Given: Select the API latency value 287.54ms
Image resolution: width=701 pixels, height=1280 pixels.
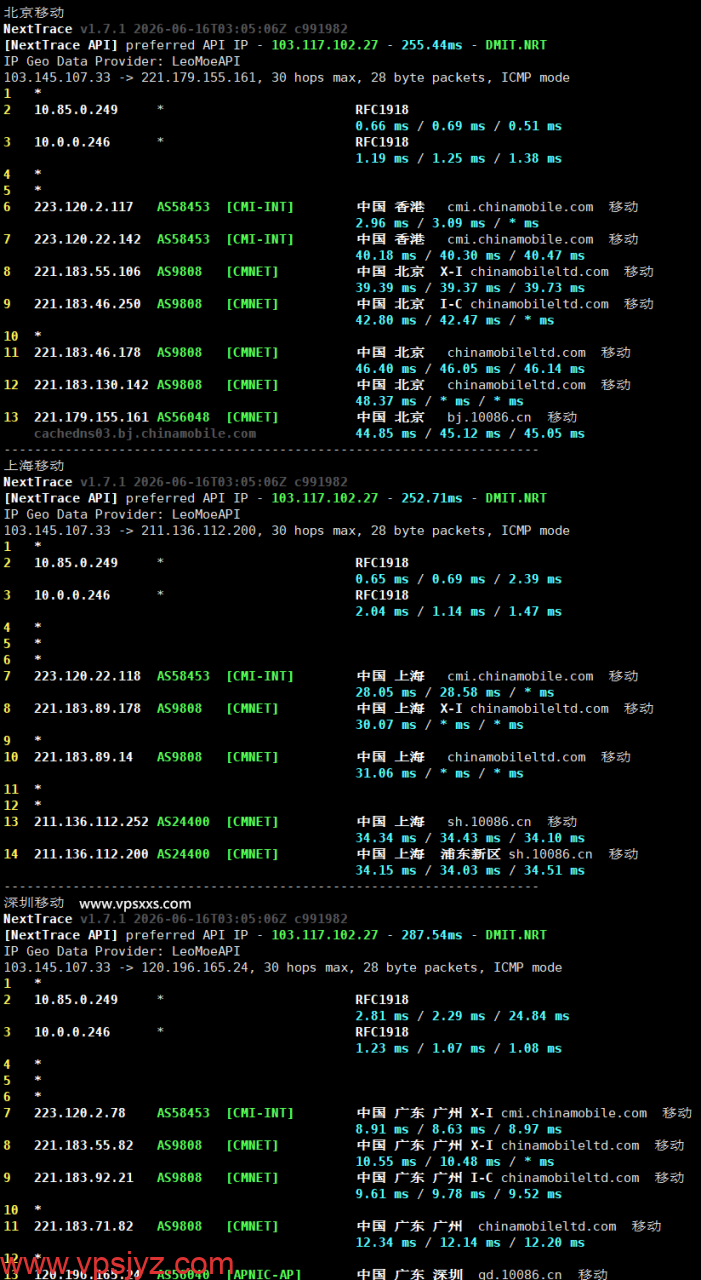Looking at the screenshot, I should coord(432,935).
